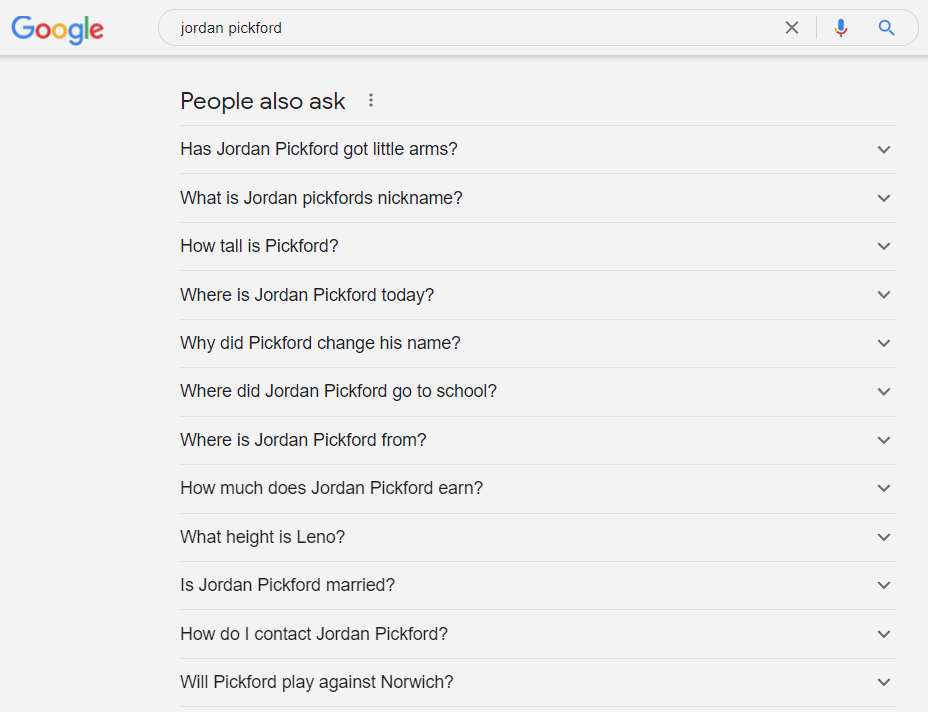Open question 'Will Pickford play against Norwich?'

pyautogui.click(x=539, y=682)
